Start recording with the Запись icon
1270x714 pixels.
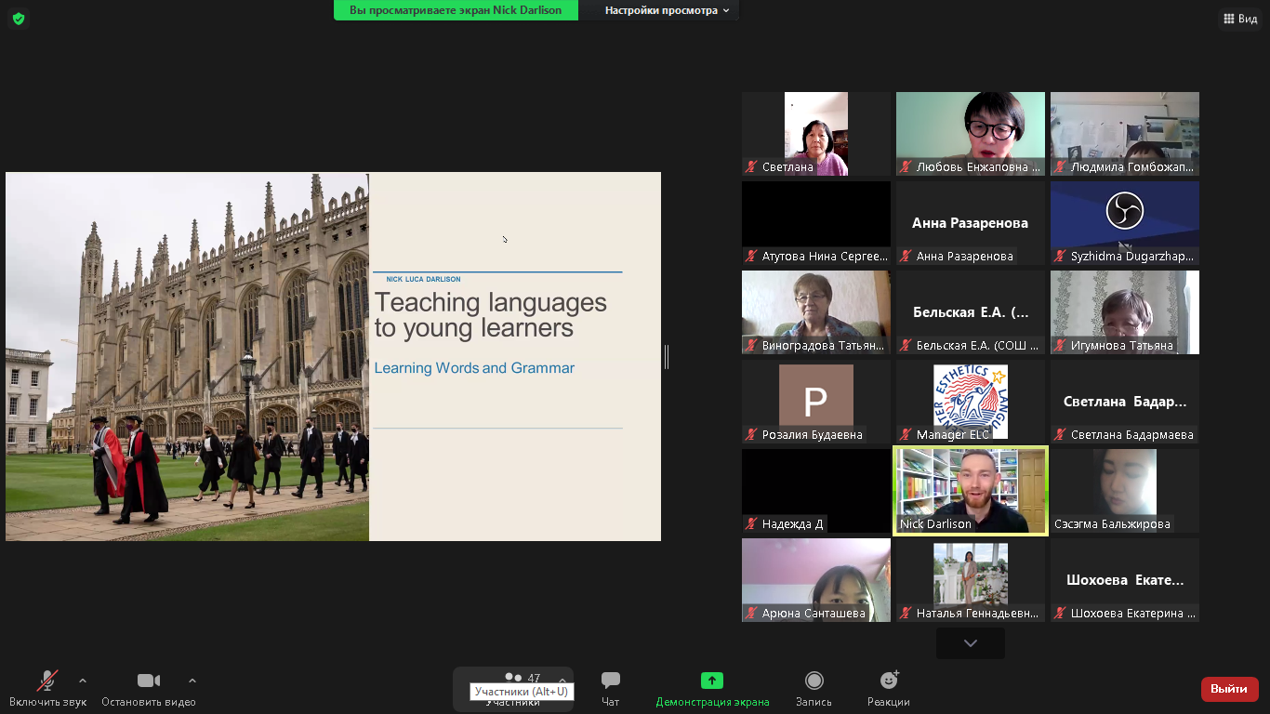click(x=814, y=681)
